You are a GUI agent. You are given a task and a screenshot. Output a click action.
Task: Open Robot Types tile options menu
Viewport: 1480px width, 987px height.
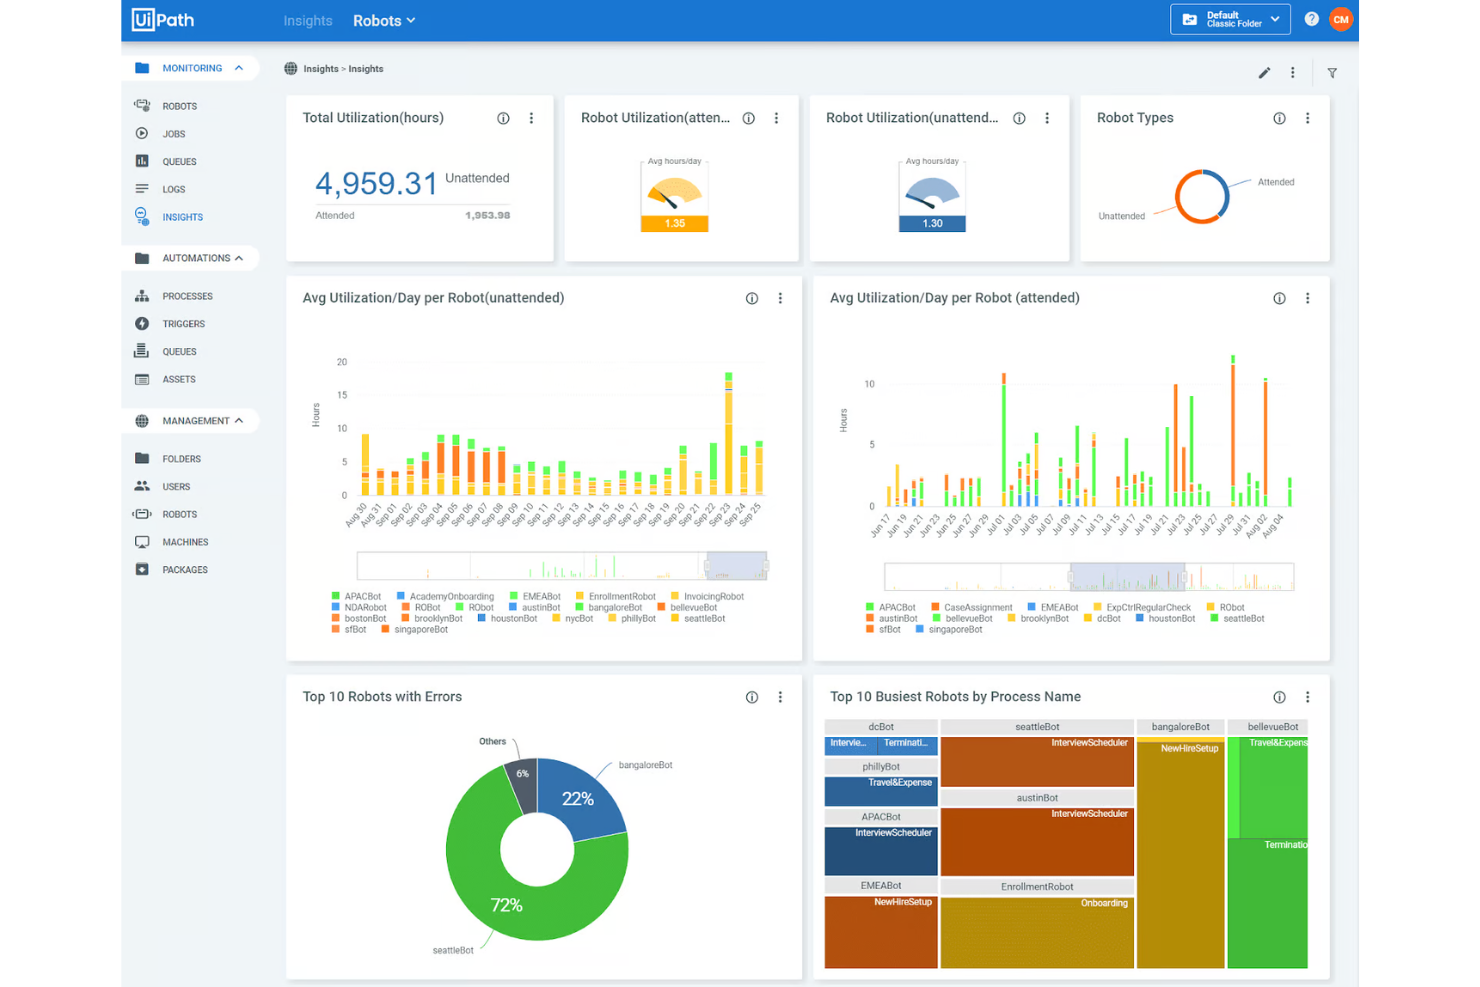pos(1307,118)
